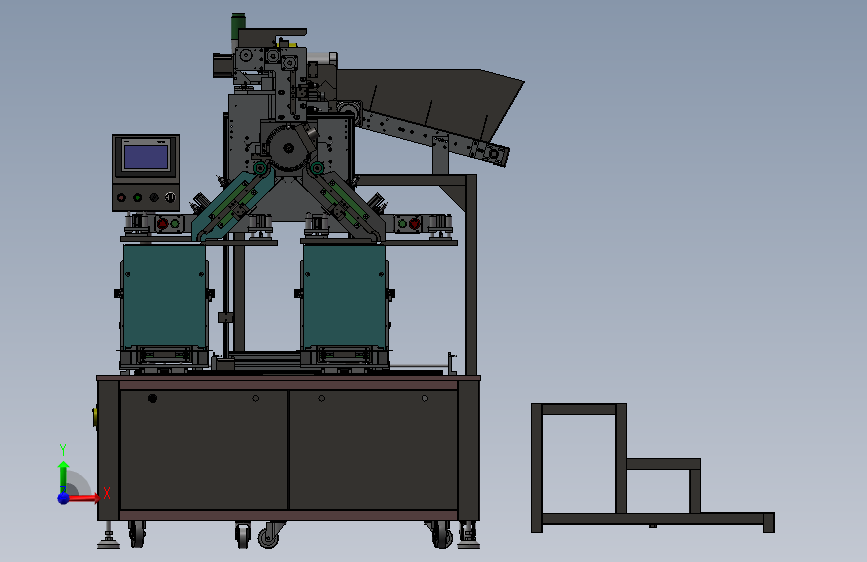867x562 pixels.
Task: Select the red button on the left bin station
Action: tap(162, 223)
